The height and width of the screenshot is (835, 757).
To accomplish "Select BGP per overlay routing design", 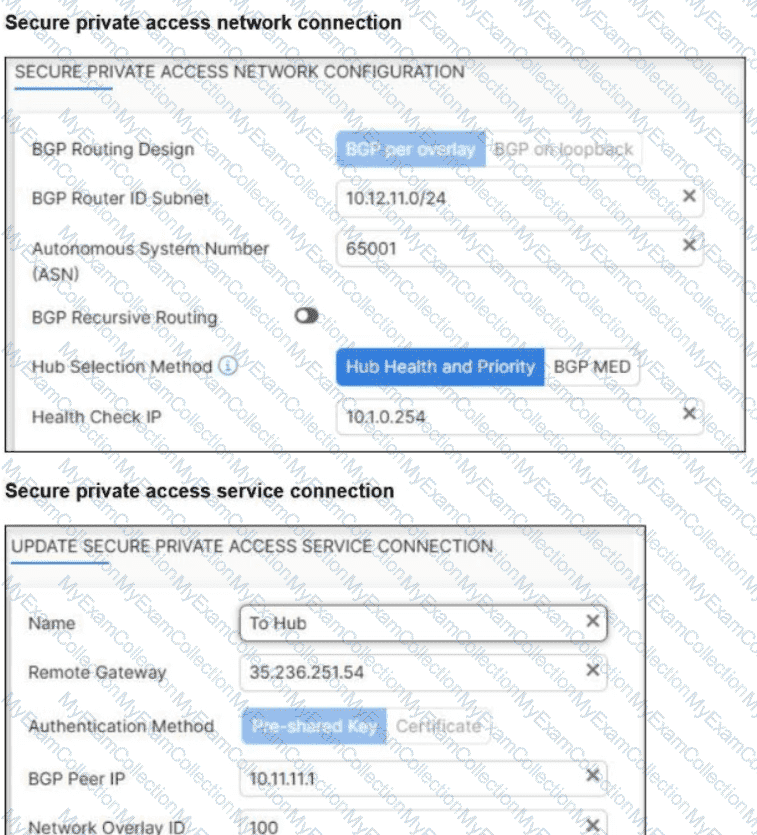I will pyautogui.click(x=410, y=149).
